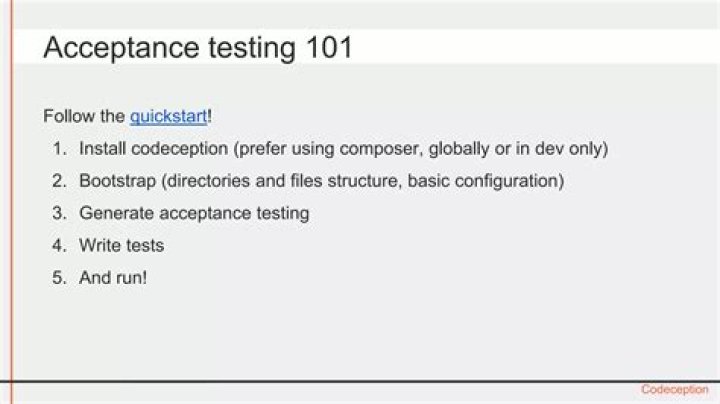Image resolution: width=720 pixels, height=404 pixels.
Task: Click list number 3 marker
Action: 59,213
